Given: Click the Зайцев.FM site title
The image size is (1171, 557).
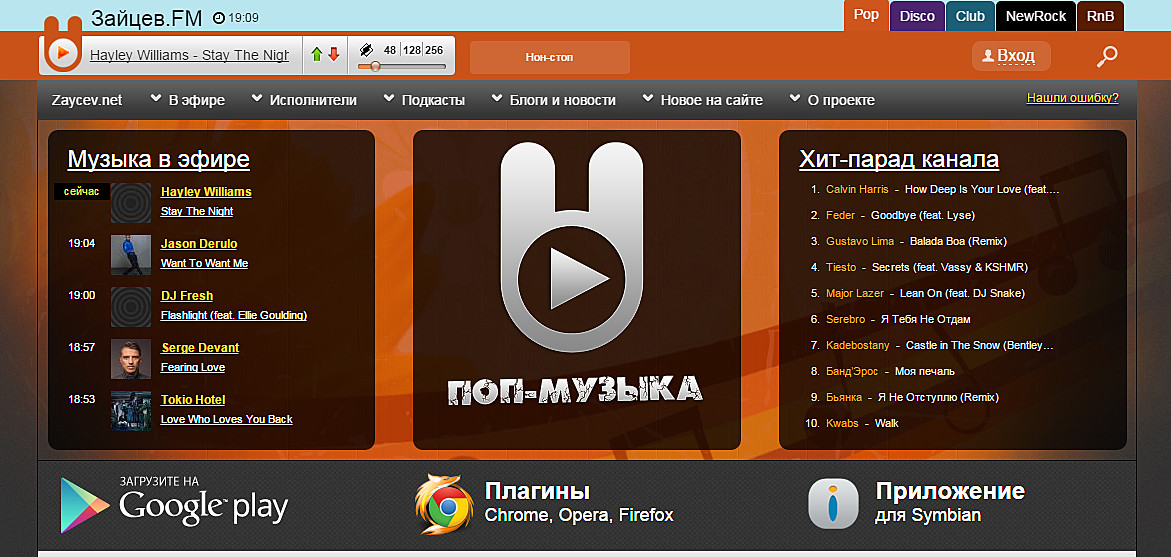Looking at the screenshot, I should point(146,17).
